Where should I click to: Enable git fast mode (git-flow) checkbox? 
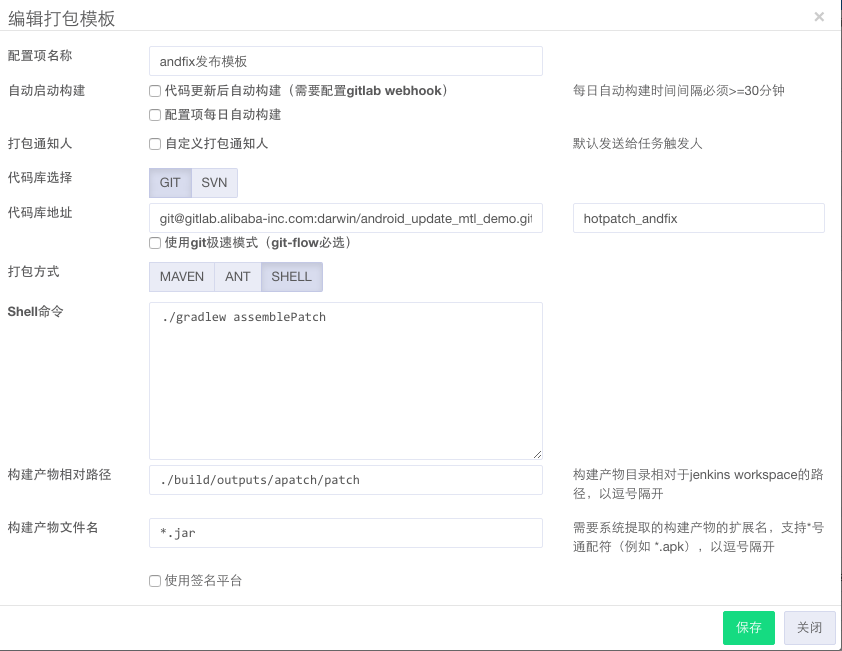[x=155, y=243]
